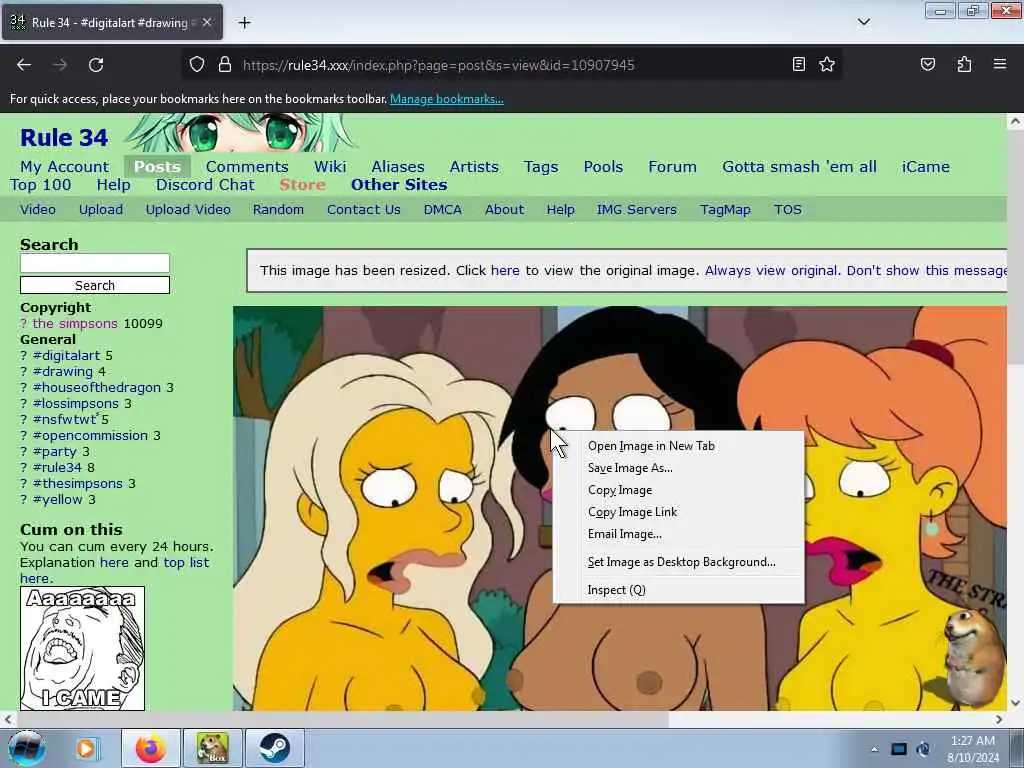
Task: Focus the Search text field
Action: (95, 263)
